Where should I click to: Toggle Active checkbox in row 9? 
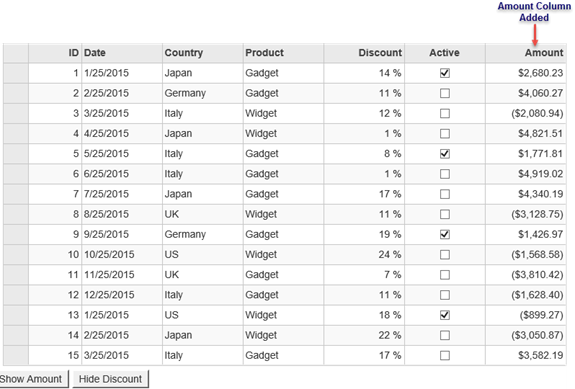coord(444,234)
